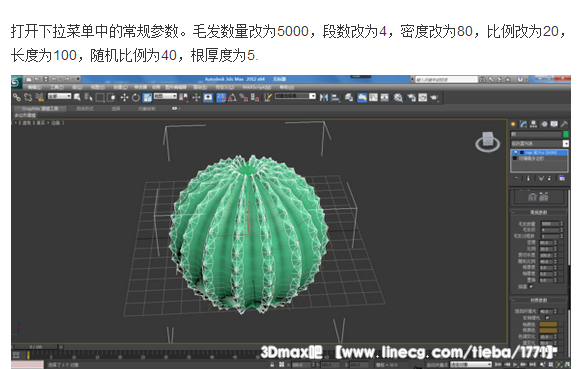Toggle Keyboard Shortcut Override icon
Image resolution: width=582 pixels, height=369 pixels.
[x=208, y=97]
